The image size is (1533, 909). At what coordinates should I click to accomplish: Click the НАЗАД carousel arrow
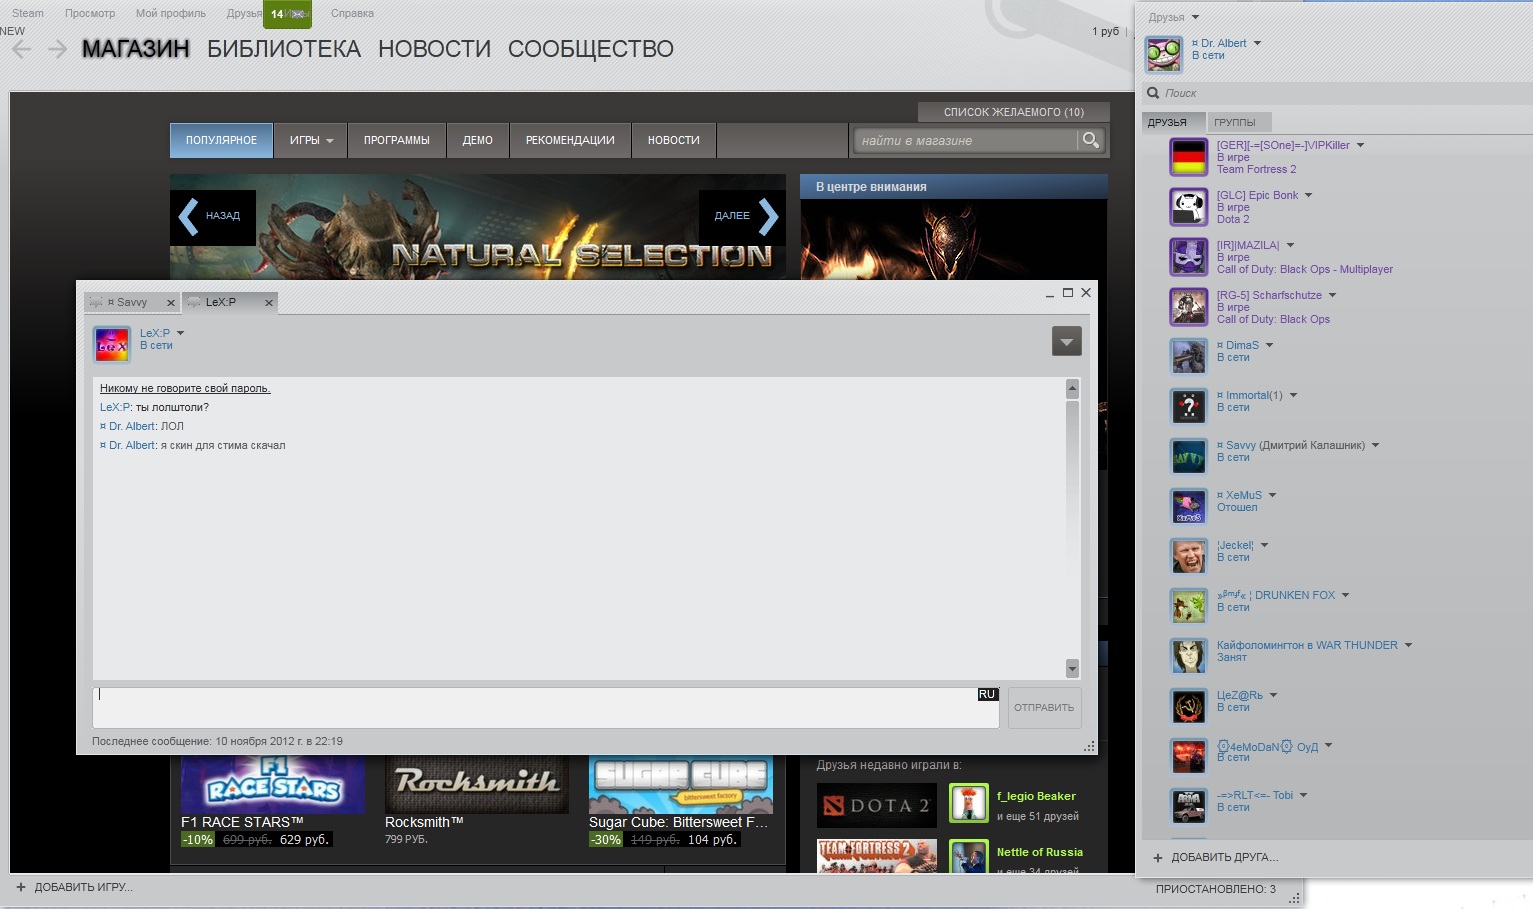pos(212,216)
